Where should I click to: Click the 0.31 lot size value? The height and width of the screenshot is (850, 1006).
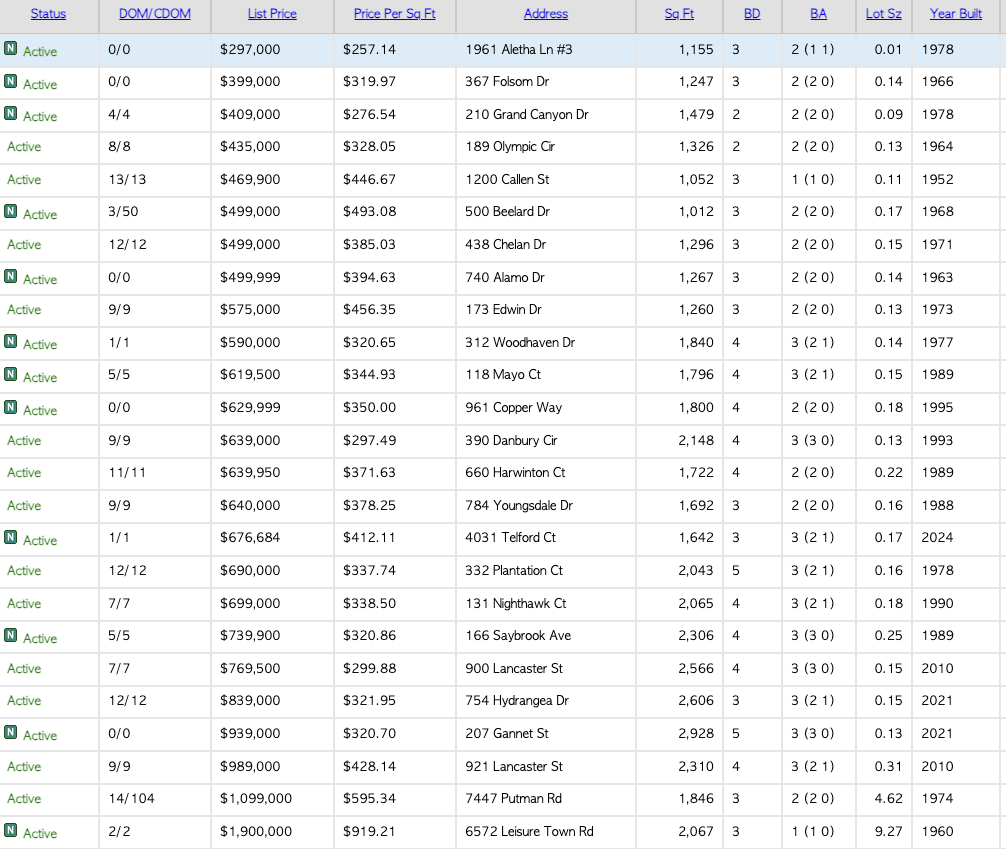(x=889, y=766)
